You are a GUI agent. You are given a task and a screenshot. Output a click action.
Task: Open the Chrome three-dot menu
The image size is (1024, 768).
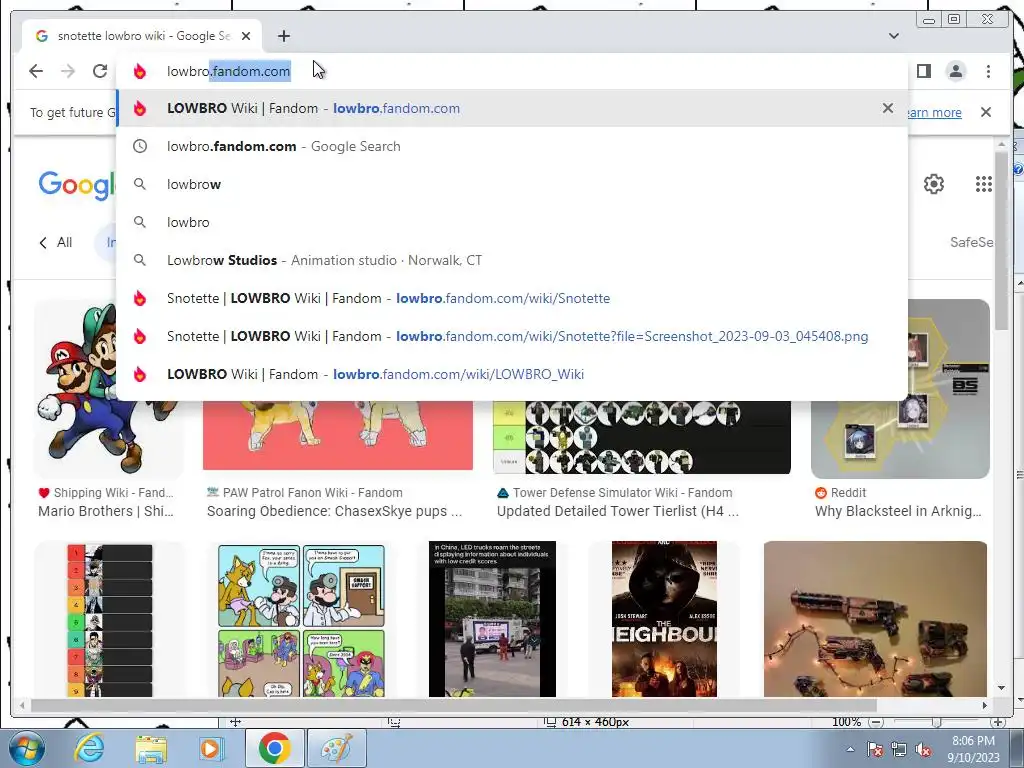pyautogui.click(x=988, y=71)
